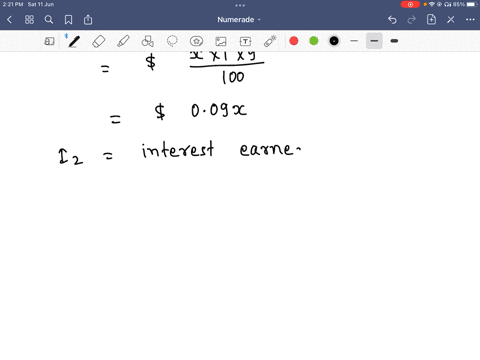Open the Elements sticker tool
The image size is (480, 360).
click(x=196, y=41)
